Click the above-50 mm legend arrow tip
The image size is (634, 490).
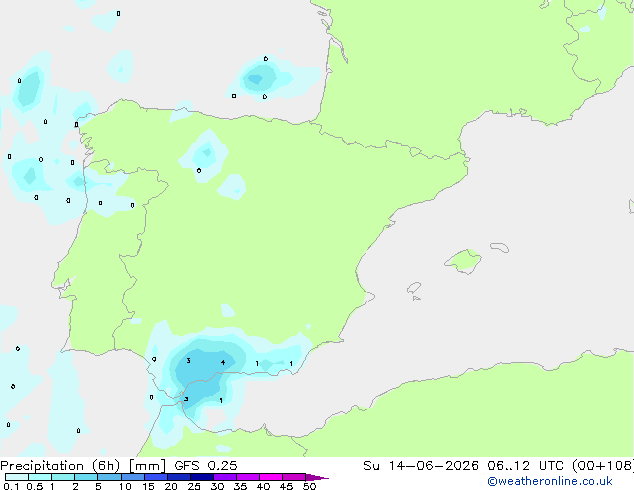(x=317, y=477)
